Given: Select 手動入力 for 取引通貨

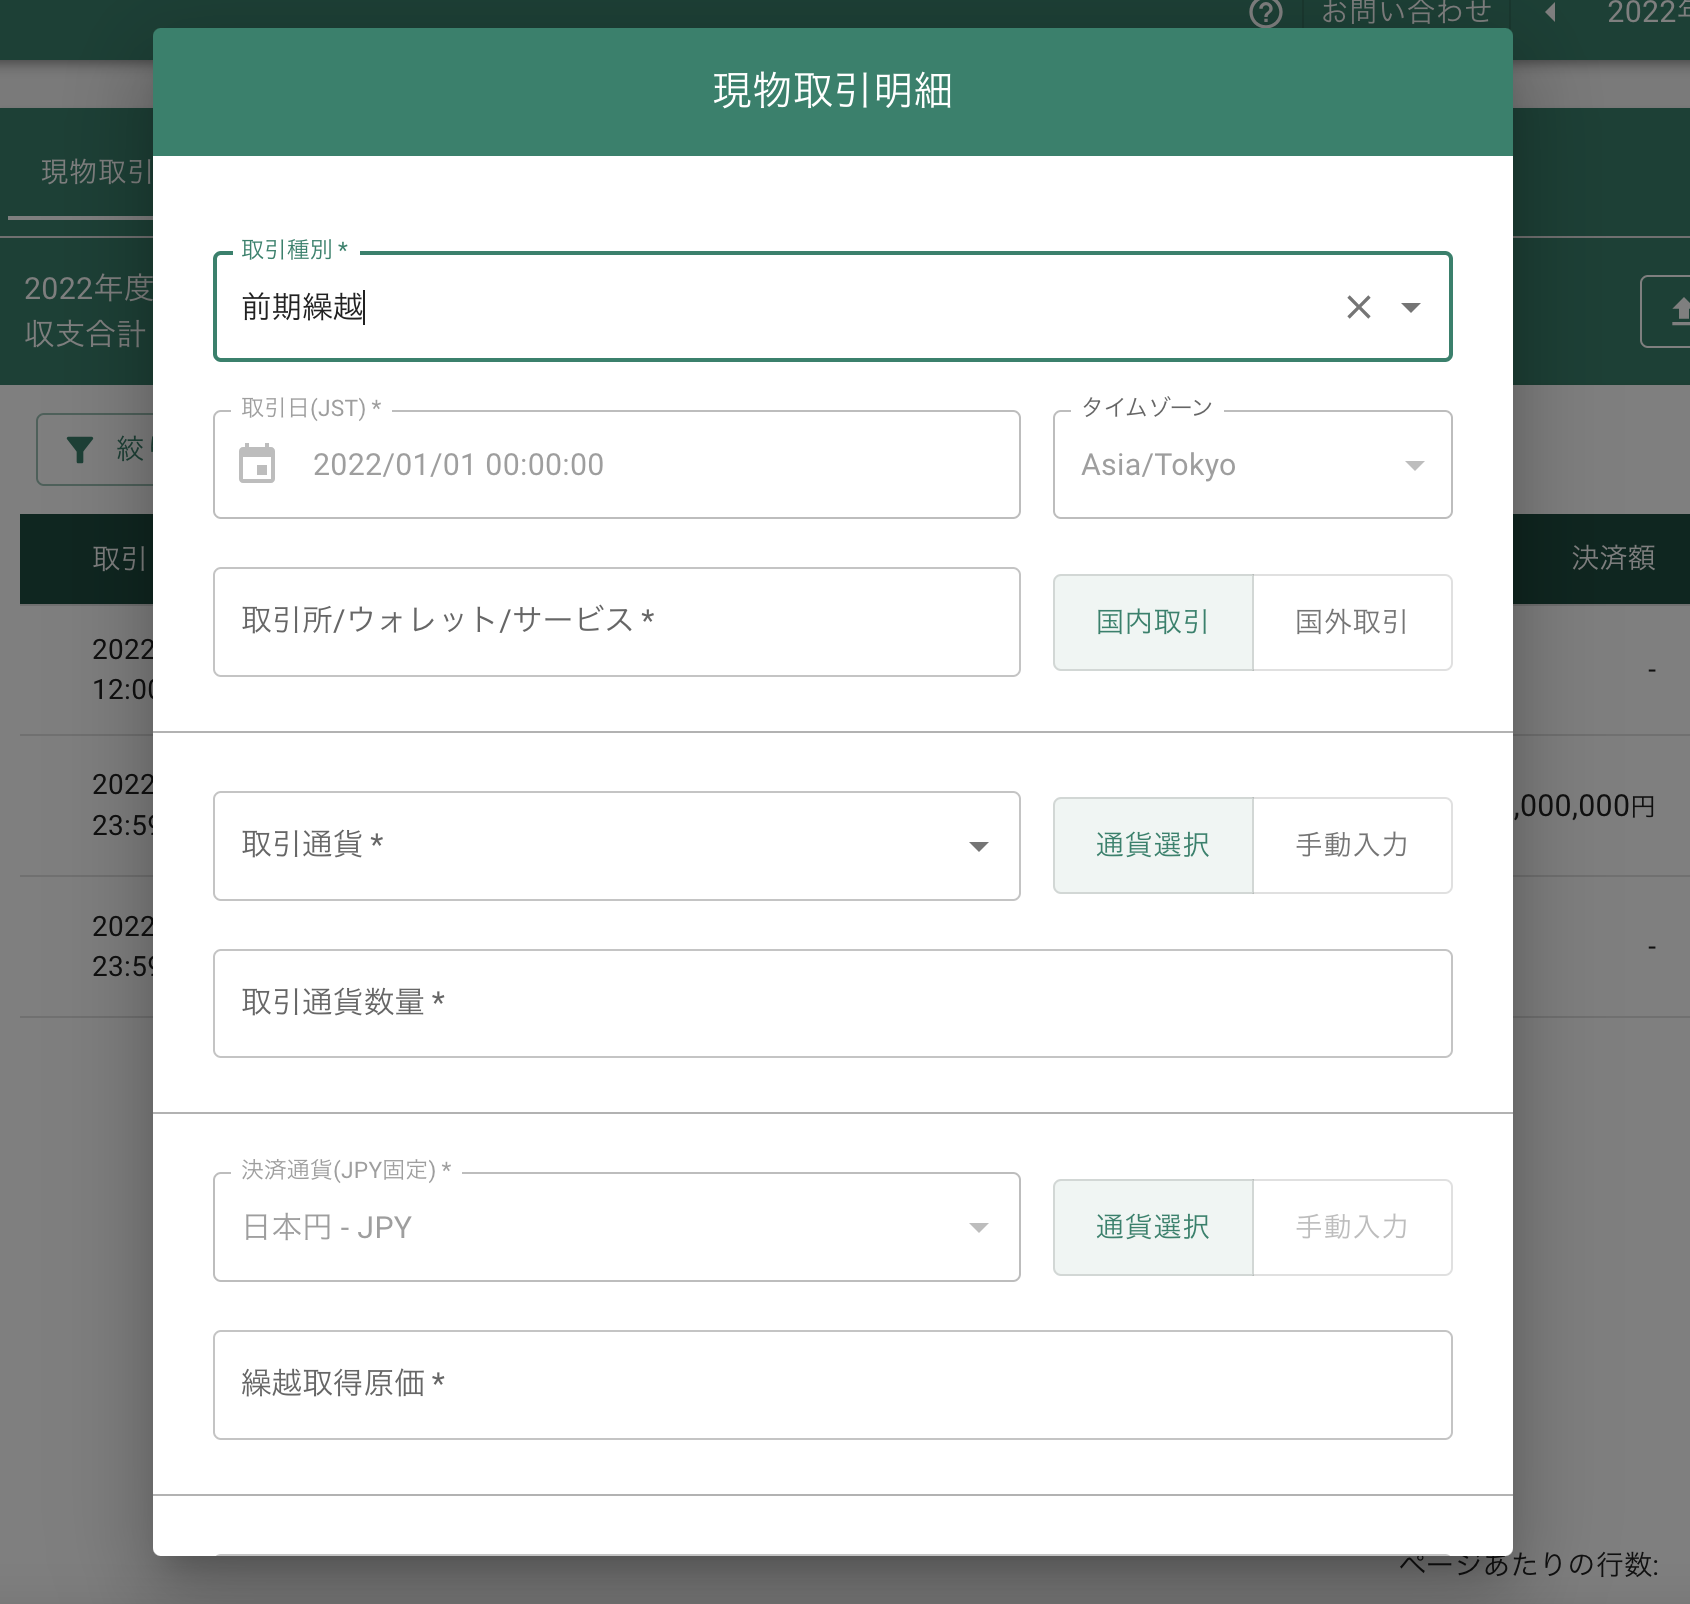Looking at the screenshot, I should click(x=1352, y=845).
